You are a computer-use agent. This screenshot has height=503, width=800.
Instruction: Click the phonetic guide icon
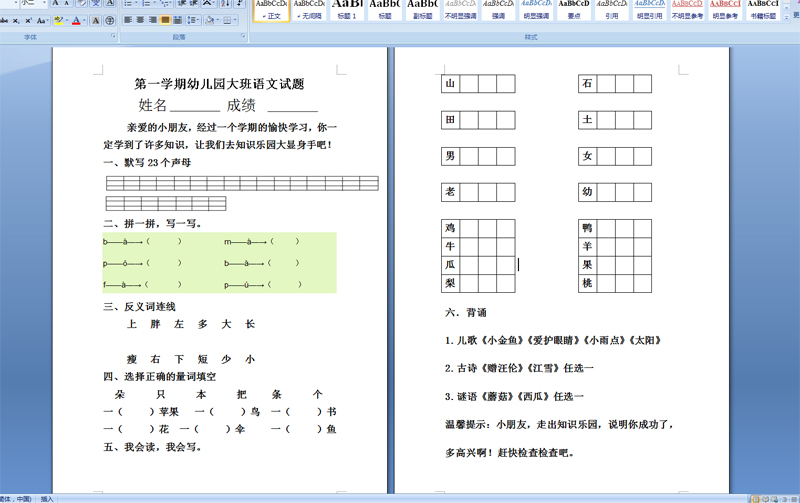(96, 3)
